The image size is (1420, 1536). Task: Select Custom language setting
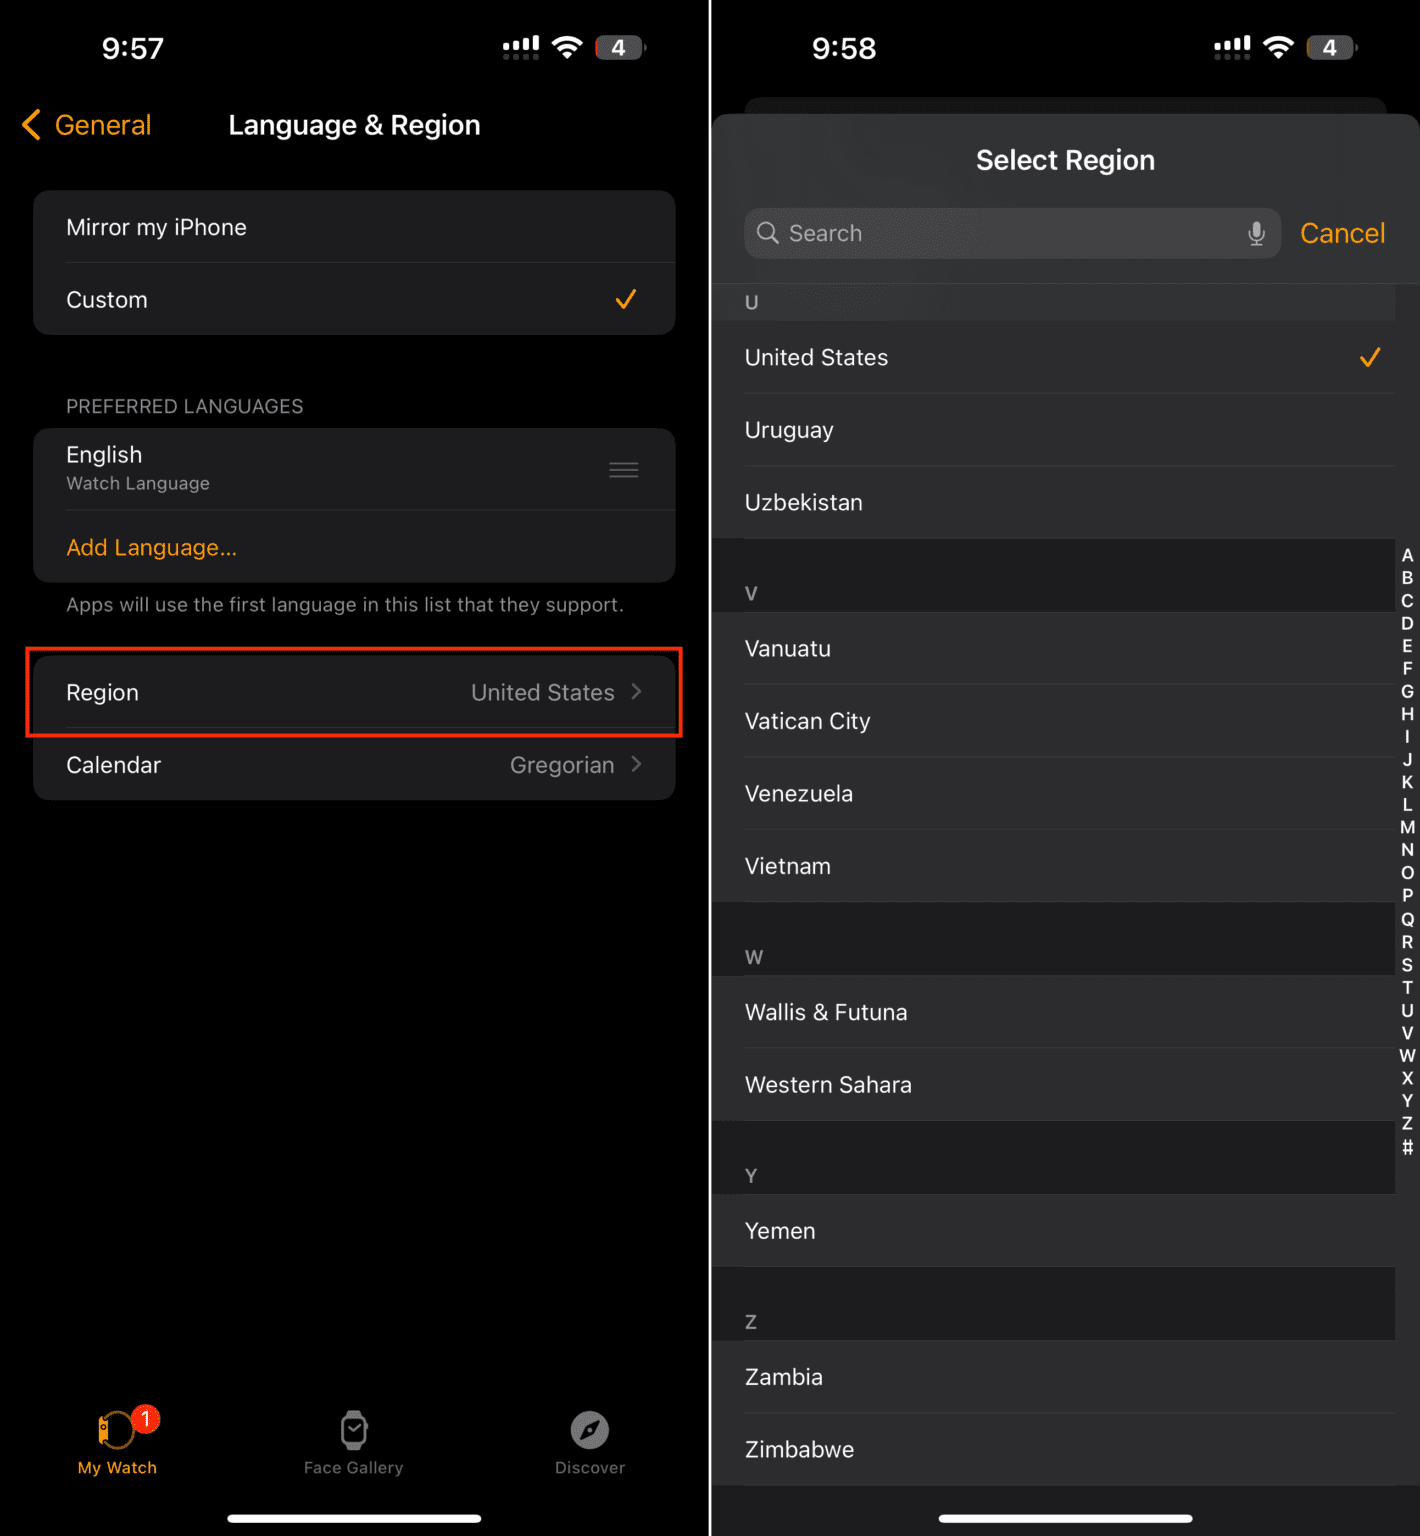[353, 299]
